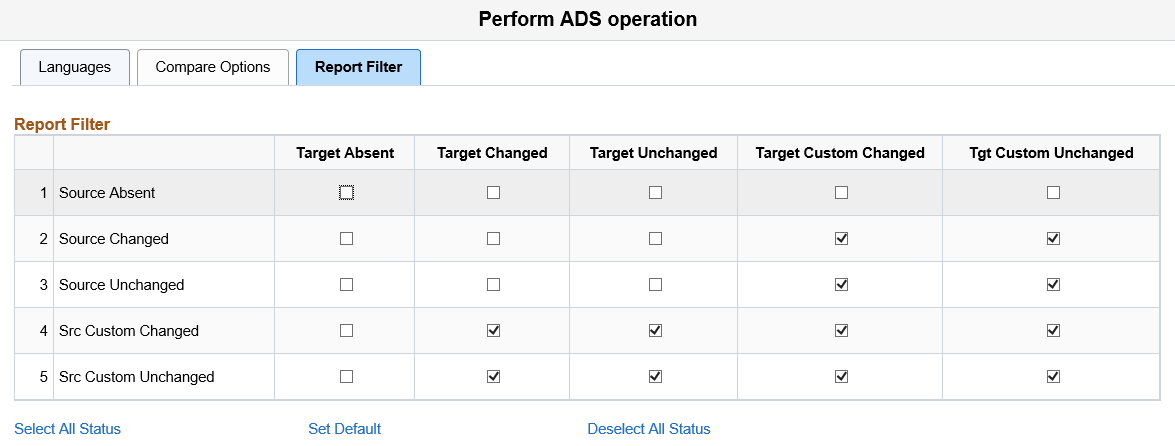
Task: Enable Source Absent / Target Changed checkbox
Action: (x=493, y=193)
